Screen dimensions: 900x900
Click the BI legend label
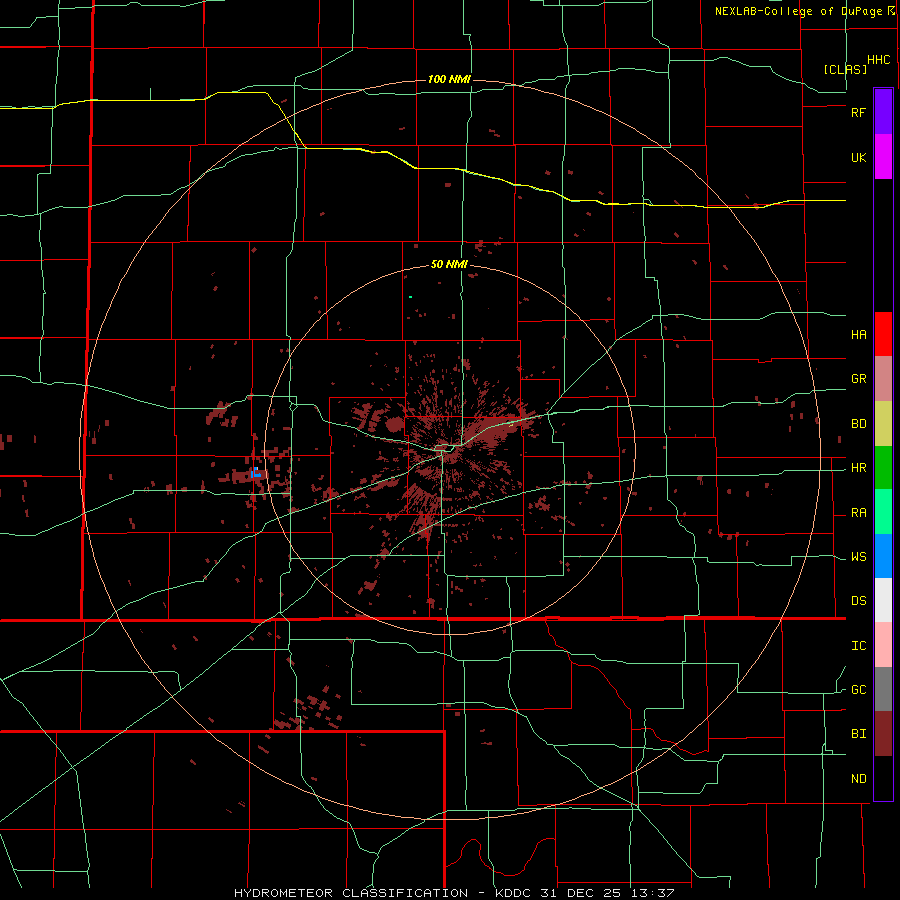pos(858,734)
